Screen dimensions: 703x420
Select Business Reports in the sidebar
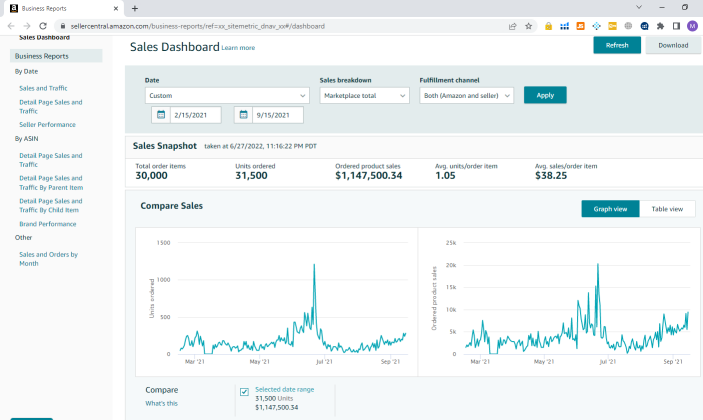coord(56,56)
